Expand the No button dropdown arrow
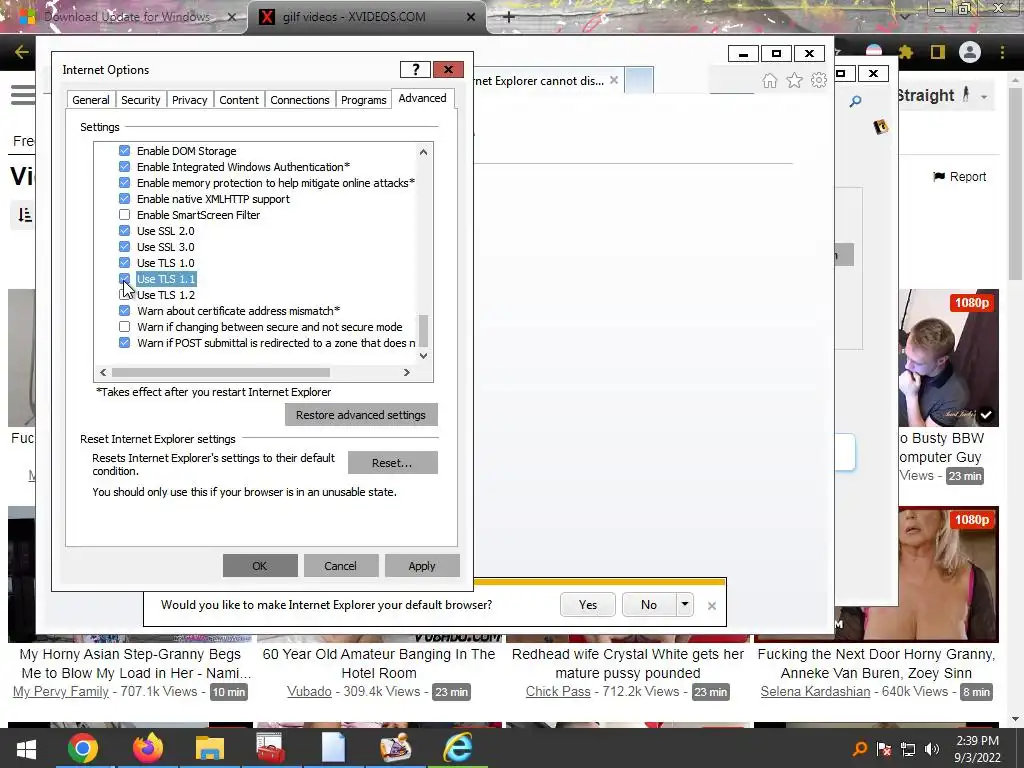This screenshot has height=768, width=1024. coord(684,605)
